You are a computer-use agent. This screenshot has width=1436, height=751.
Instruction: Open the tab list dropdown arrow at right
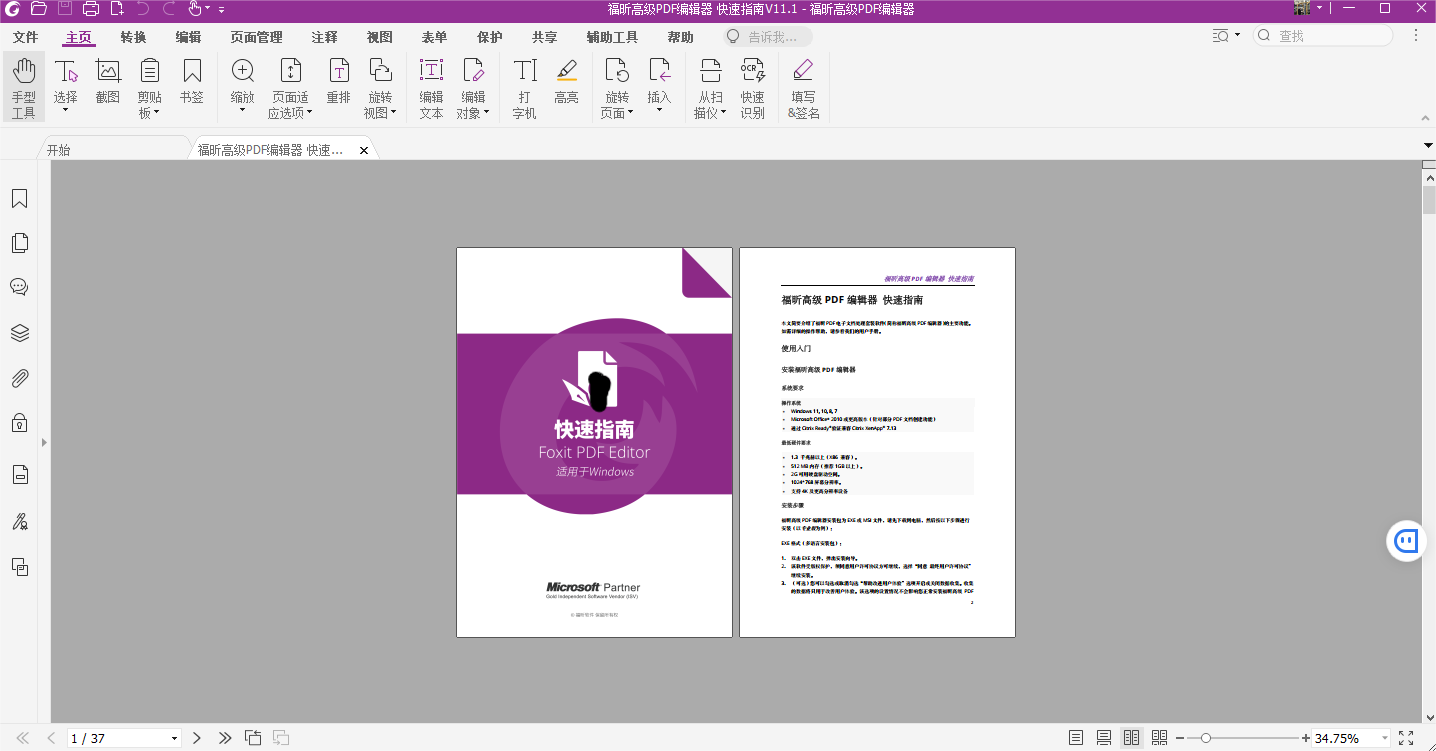pyautogui.click(x=1428, y=146)
